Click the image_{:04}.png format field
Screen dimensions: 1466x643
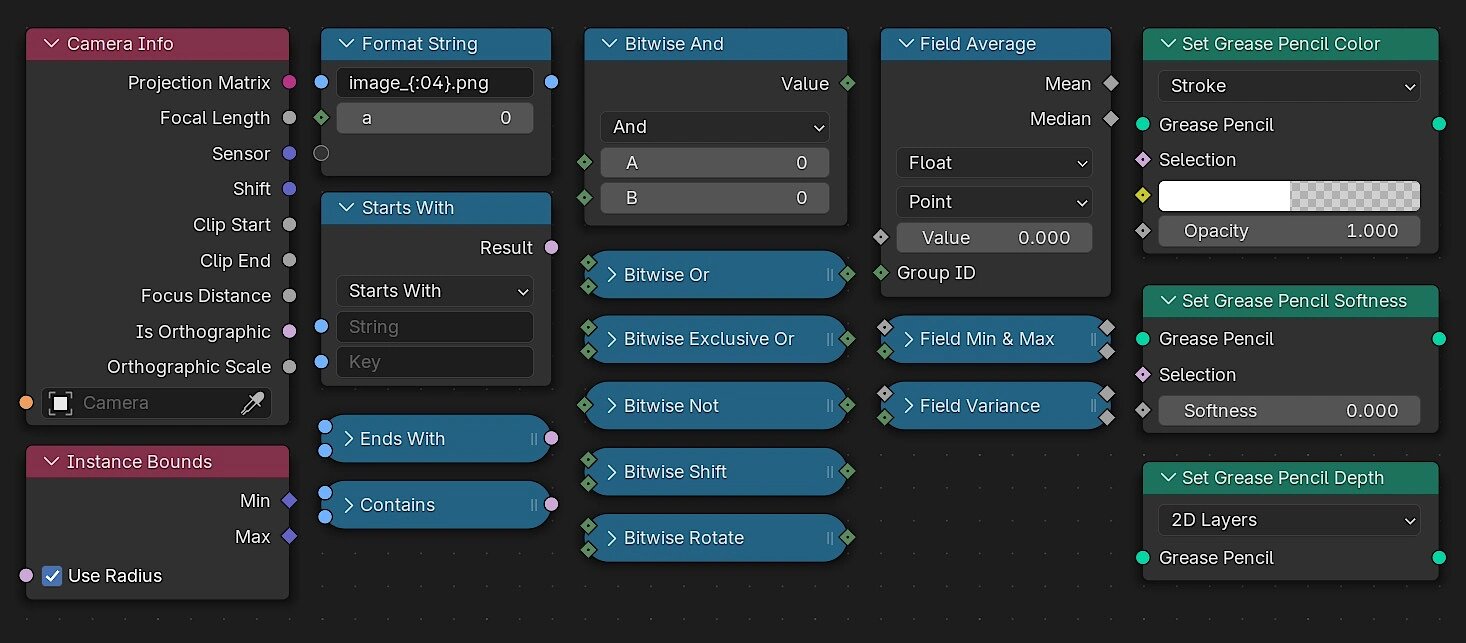[435, 83]
